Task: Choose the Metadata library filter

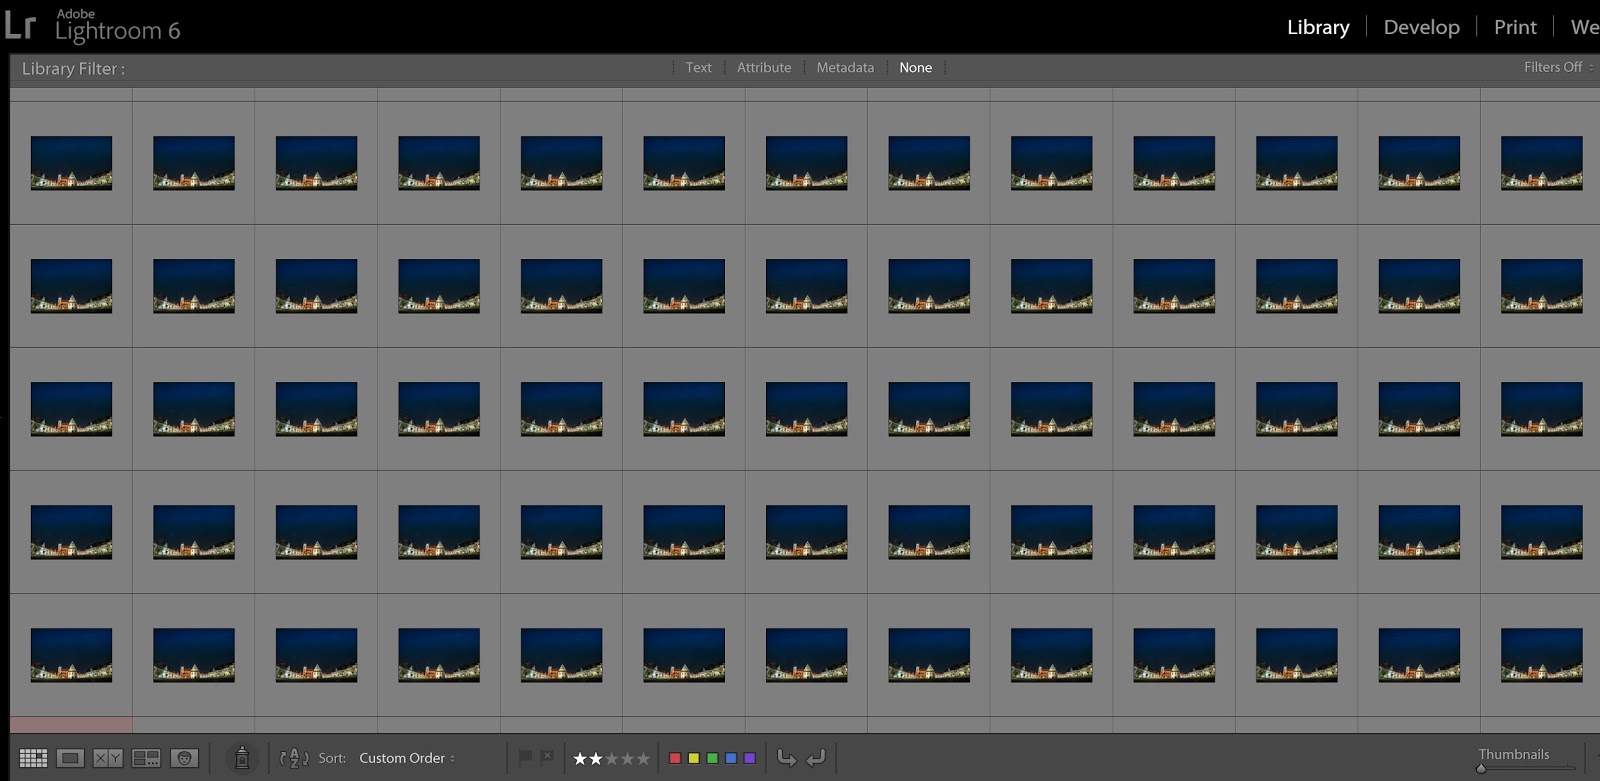Action: click(845, 67)
